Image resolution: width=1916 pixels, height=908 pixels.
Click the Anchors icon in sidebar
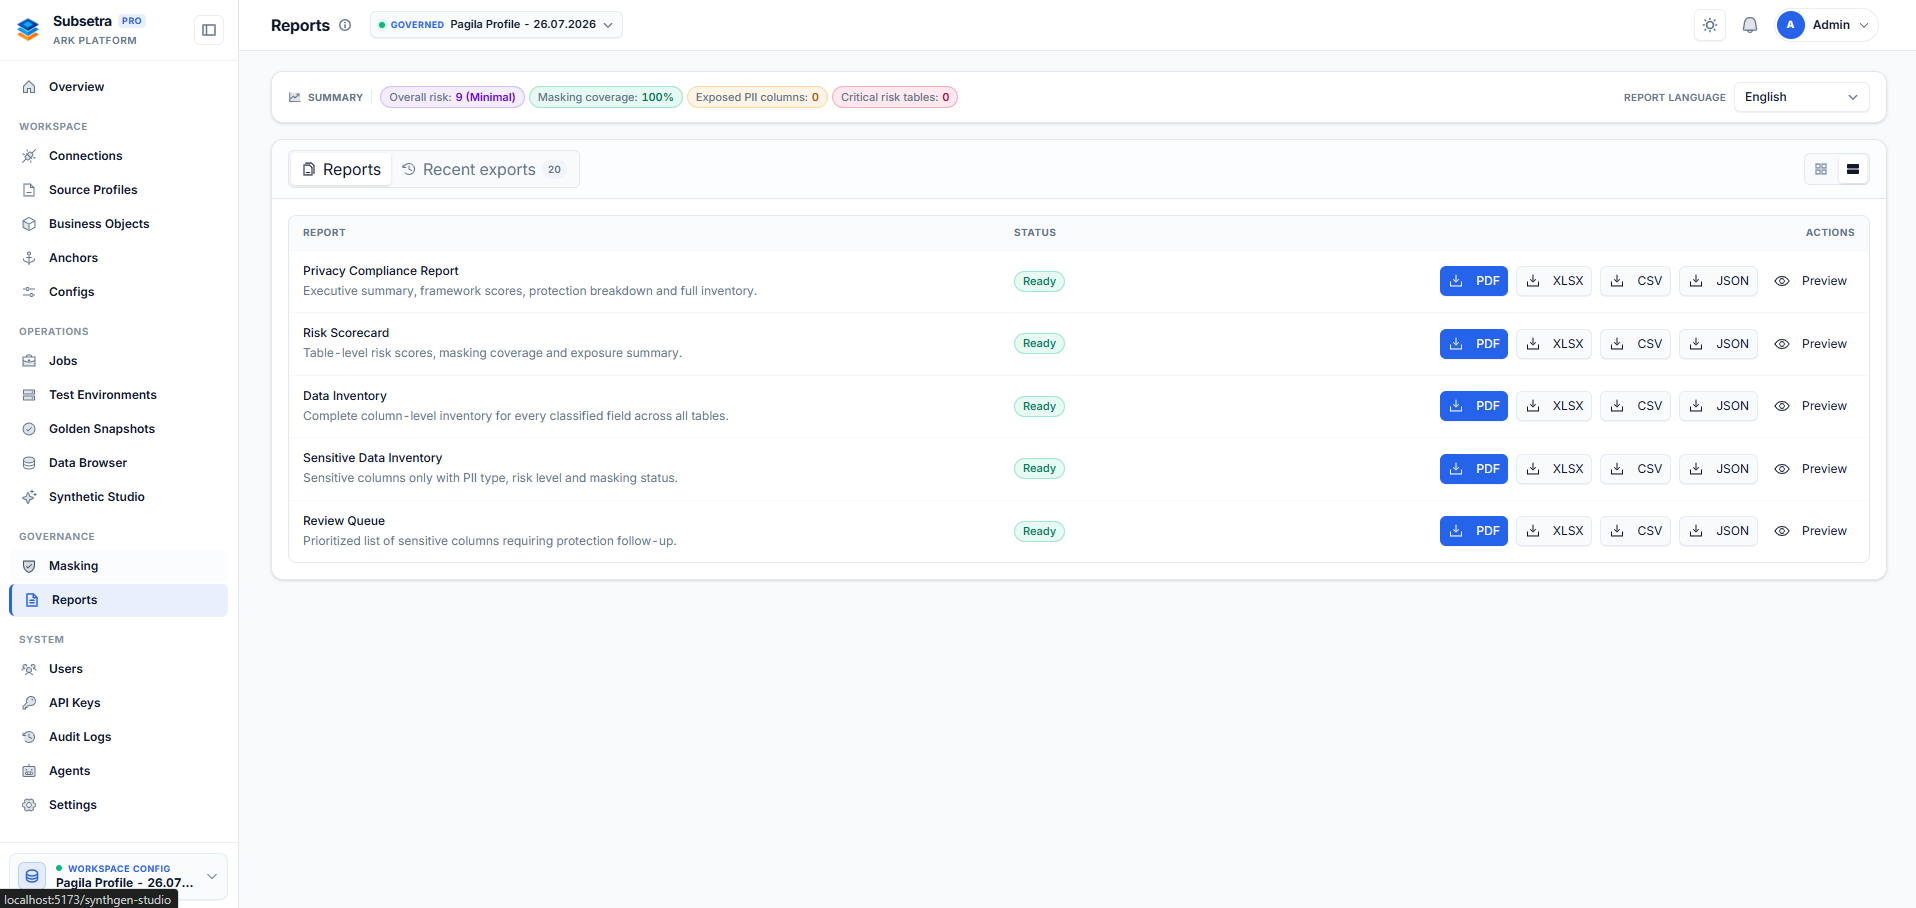point(29,258)
